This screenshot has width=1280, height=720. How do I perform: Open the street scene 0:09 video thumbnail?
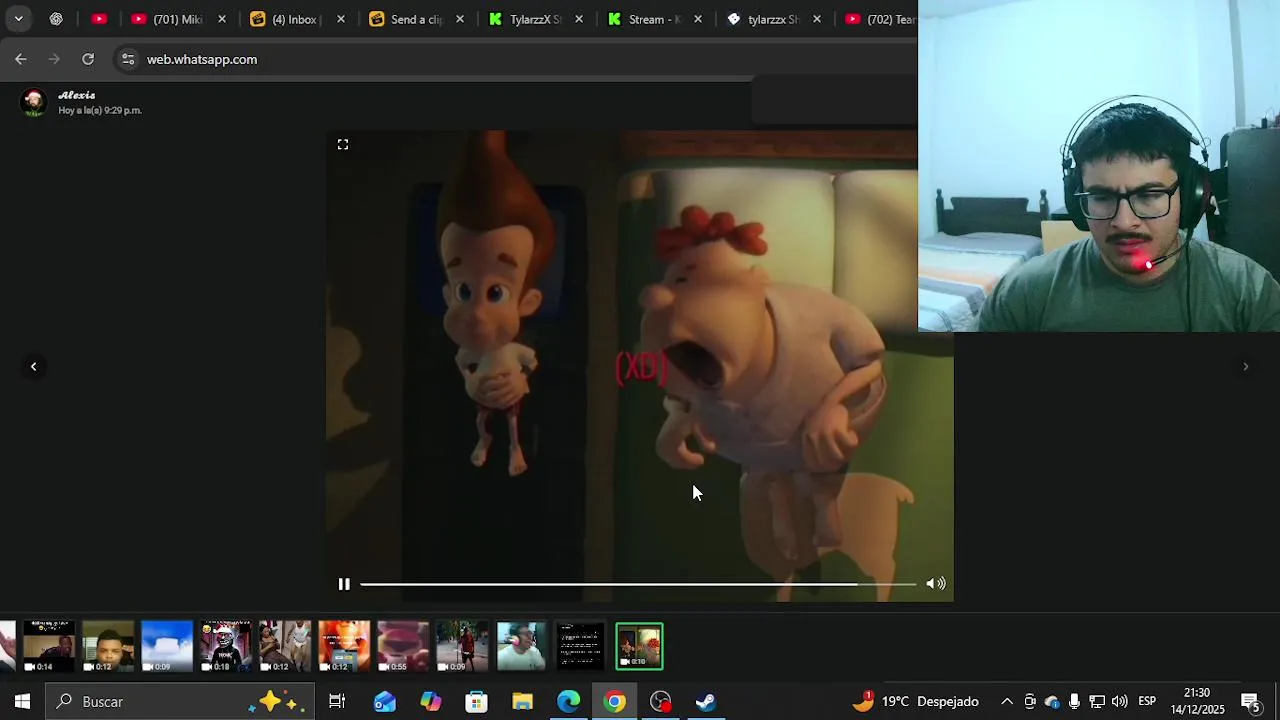click(462, 647)
